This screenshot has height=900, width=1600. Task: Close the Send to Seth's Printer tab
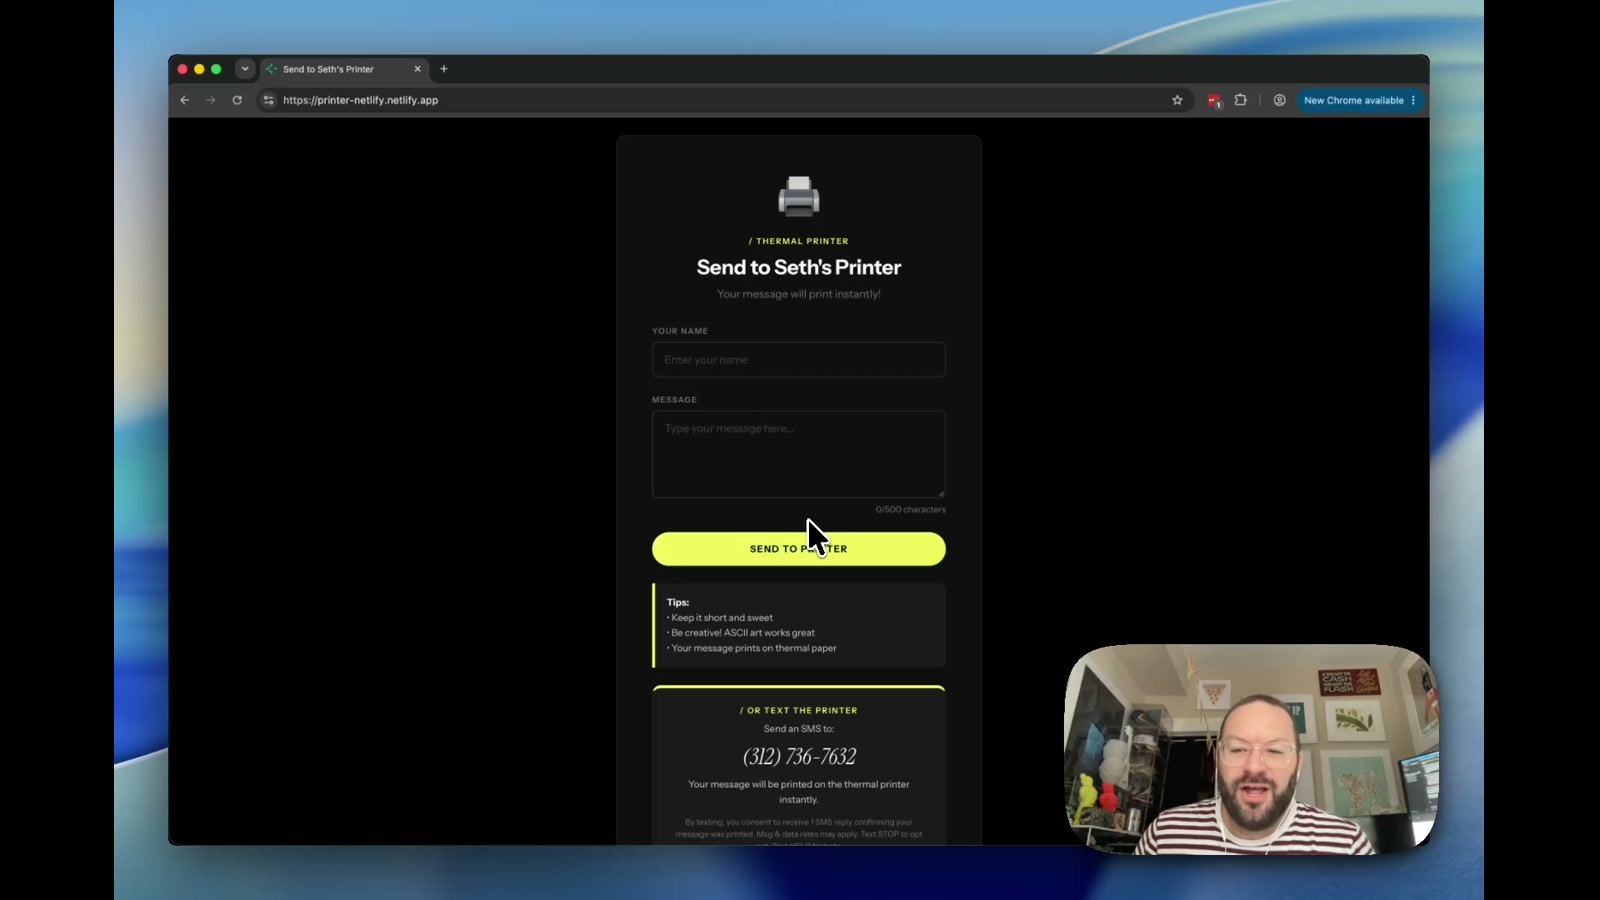coord(417,69)
